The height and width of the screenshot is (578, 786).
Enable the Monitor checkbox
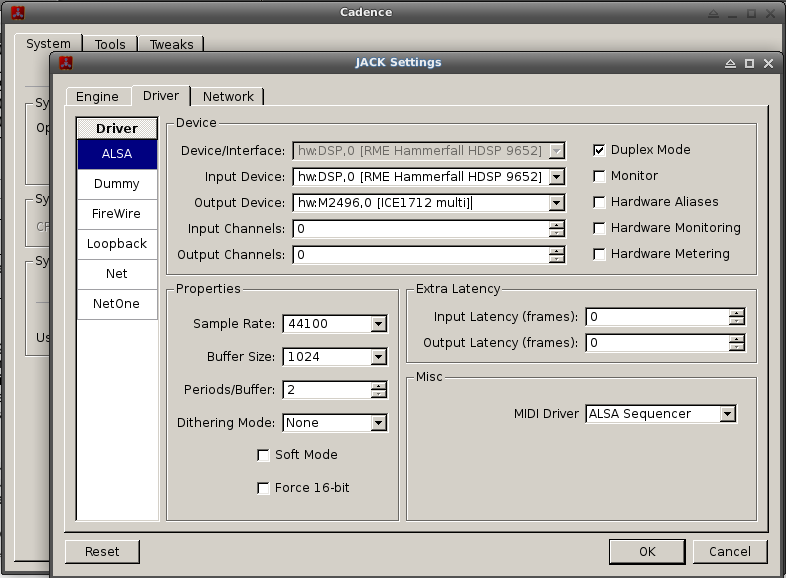pyautogui.click(x=599, y=176)
